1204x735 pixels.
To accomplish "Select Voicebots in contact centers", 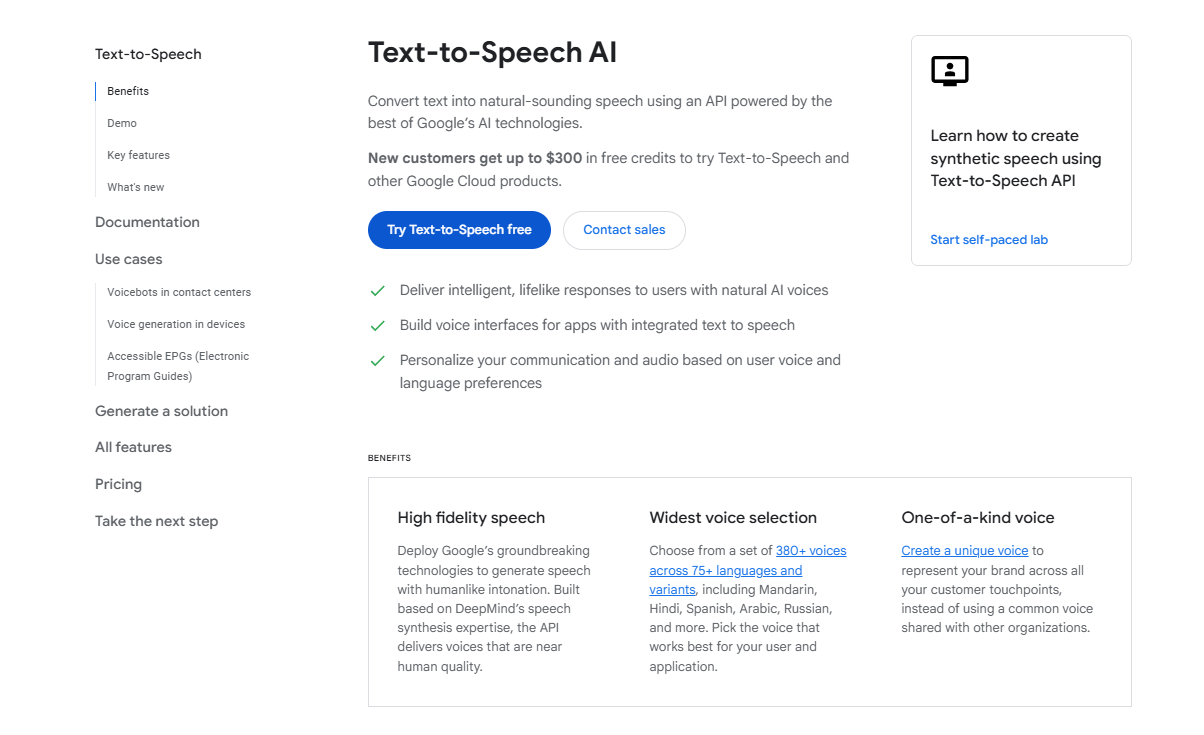I will point(178,292).
